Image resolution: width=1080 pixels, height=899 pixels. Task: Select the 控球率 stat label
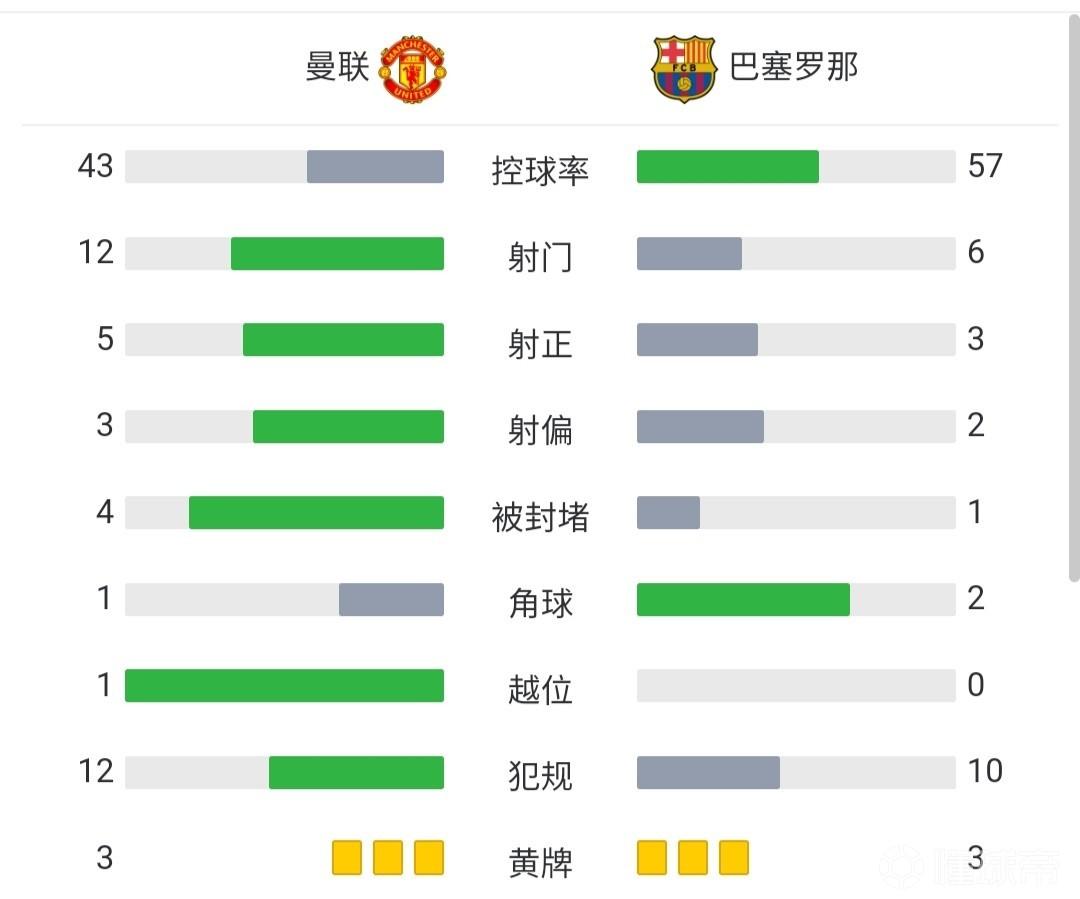click(x=540, y=170)
